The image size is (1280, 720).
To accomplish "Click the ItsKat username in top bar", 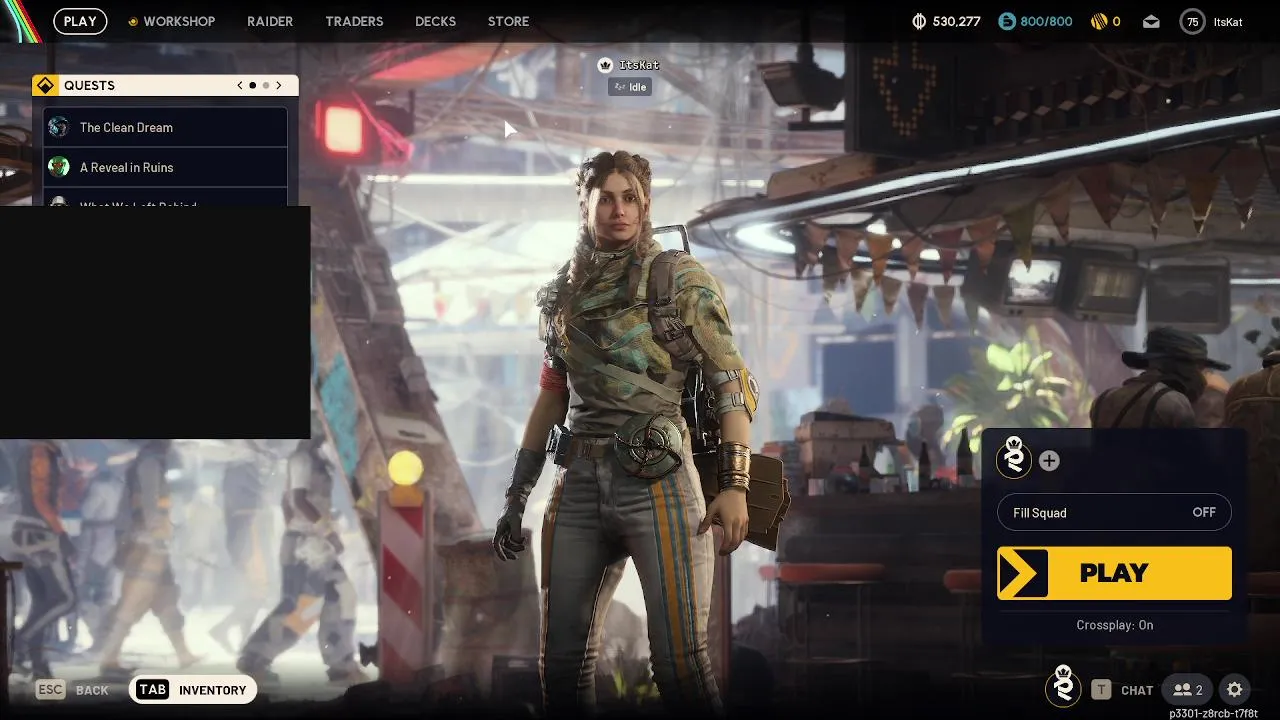I will [1228, 21].
